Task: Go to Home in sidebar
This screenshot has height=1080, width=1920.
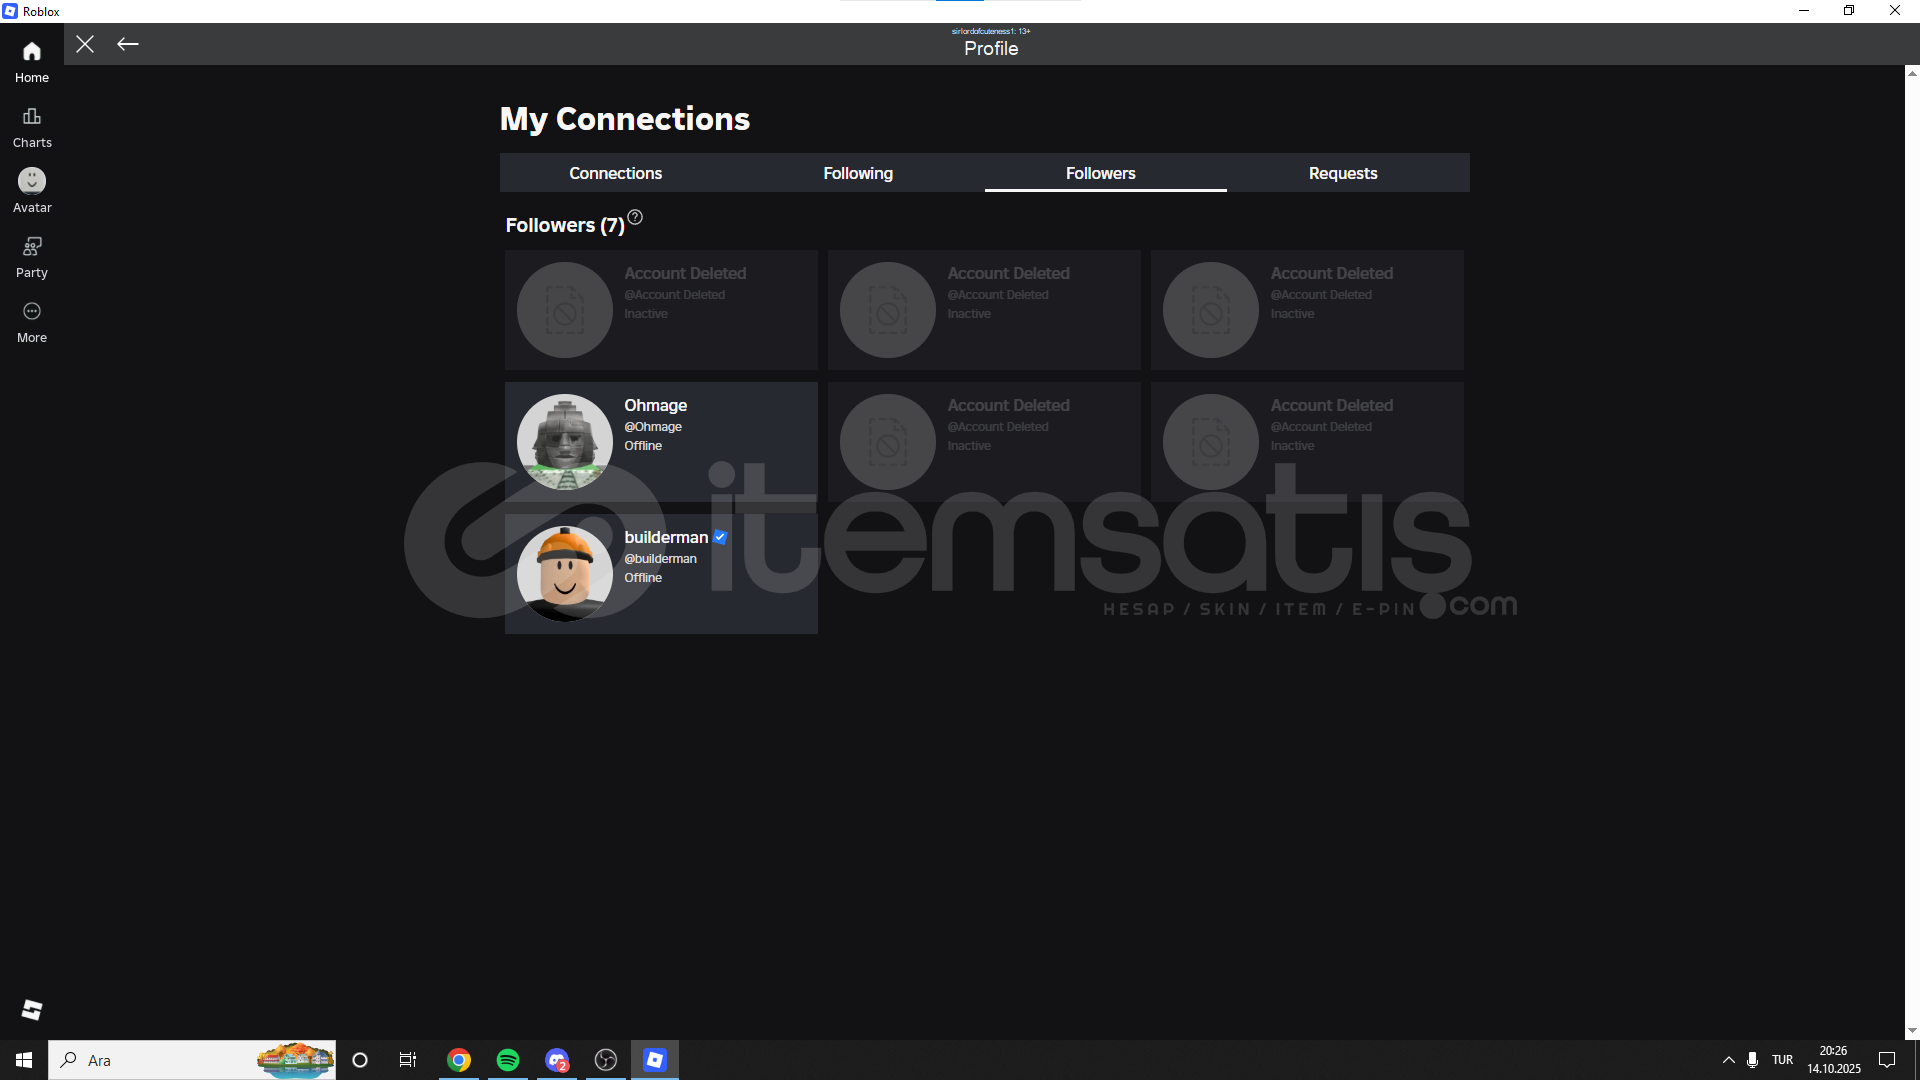Action: click(32, 61)
